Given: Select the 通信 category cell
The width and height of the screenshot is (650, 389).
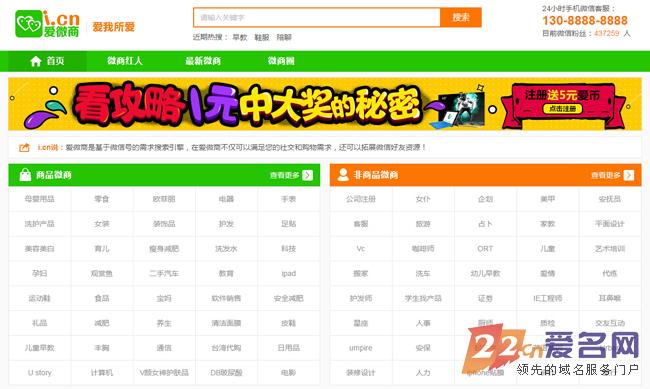Looking at the screenshot, I should 164,348.
